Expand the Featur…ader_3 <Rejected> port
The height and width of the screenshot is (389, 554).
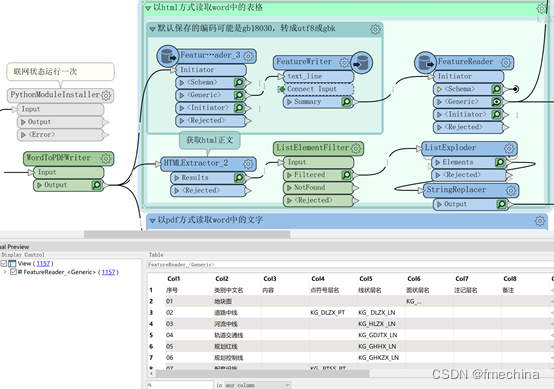pyautogui.click(x=182, y=120)
